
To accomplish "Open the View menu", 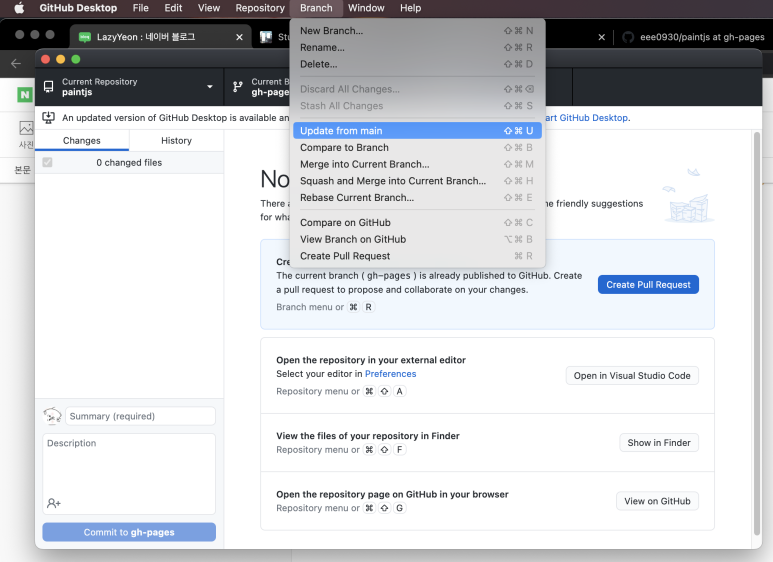I will 209,8.
